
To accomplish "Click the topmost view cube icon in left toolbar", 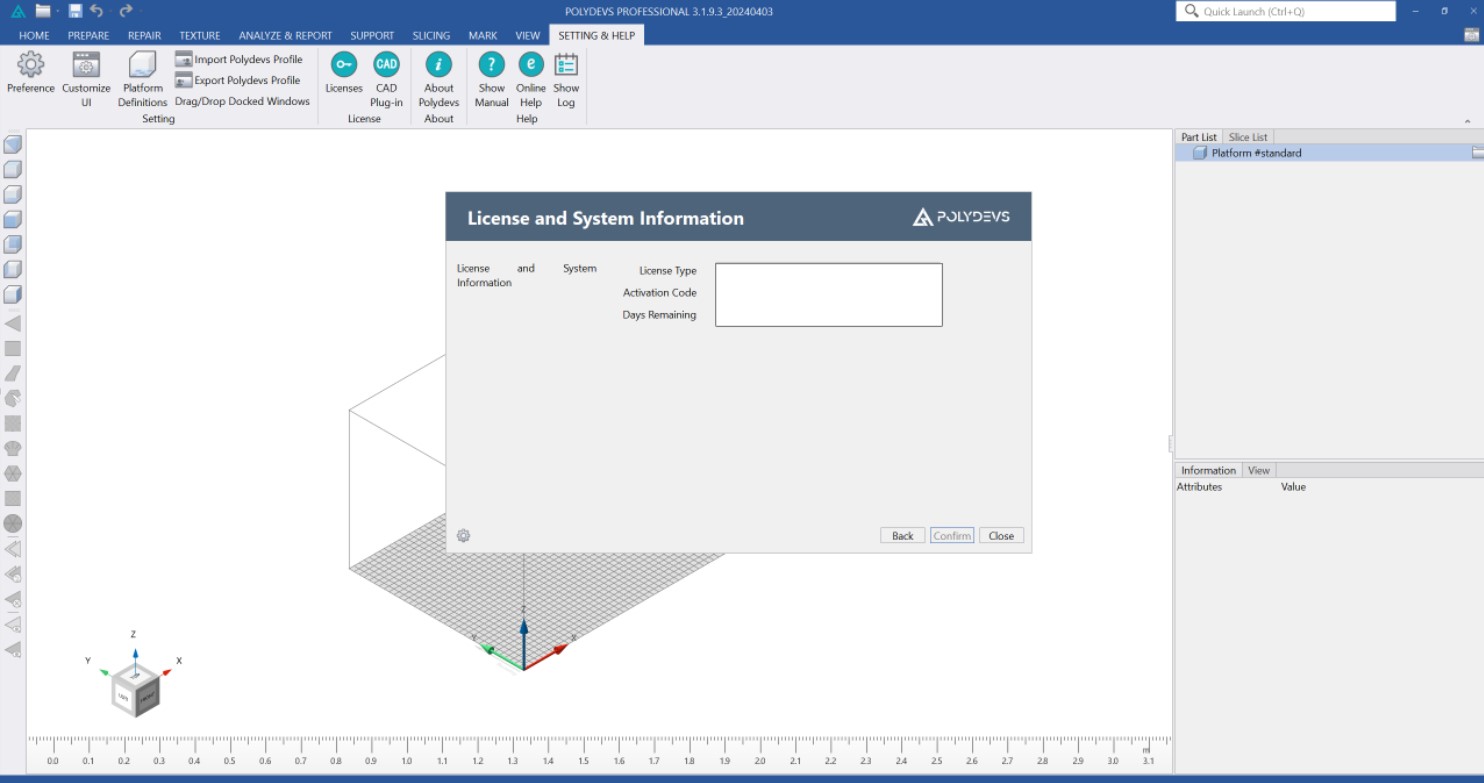I will click(x=13, y=144).
